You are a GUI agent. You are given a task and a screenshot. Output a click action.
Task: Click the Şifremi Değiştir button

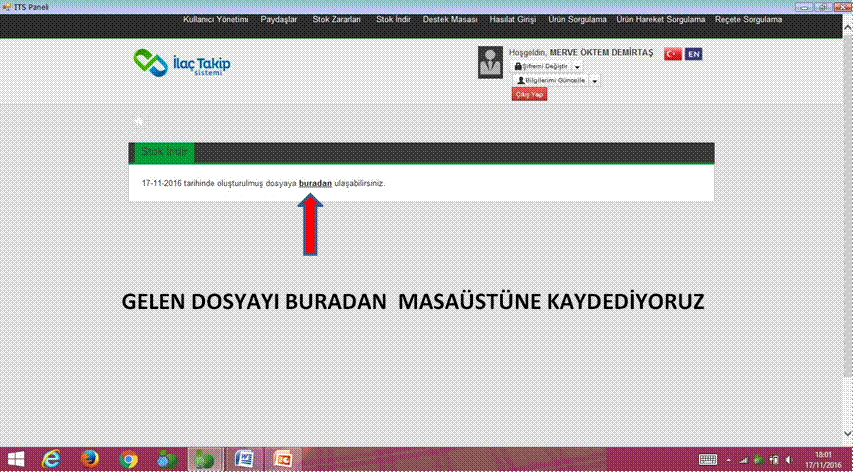point(541,66)
